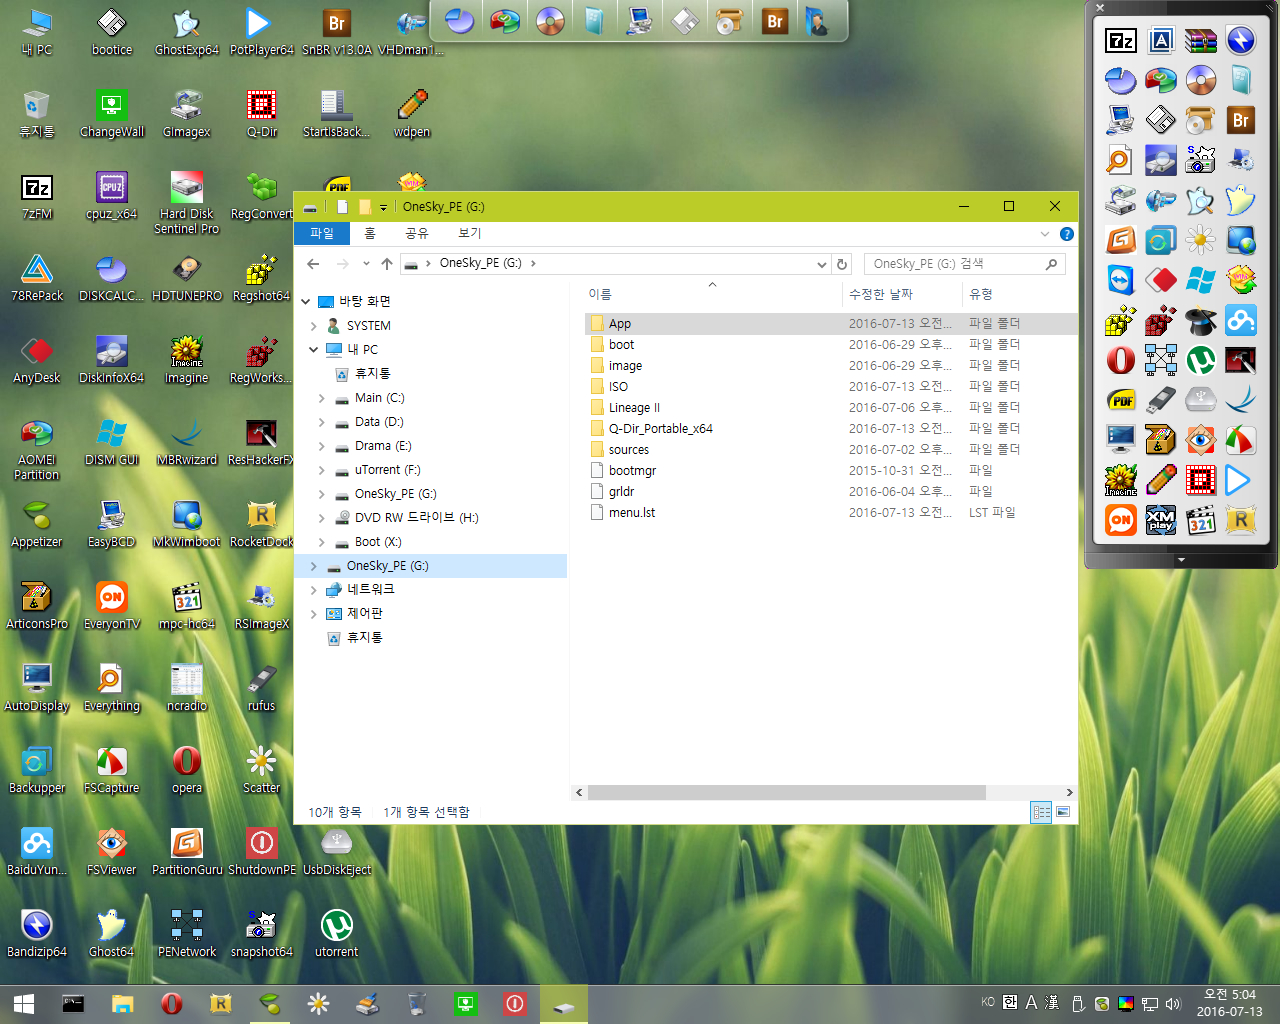
Task: Open ChangeWall desktop icon
Action: point(112,114)
